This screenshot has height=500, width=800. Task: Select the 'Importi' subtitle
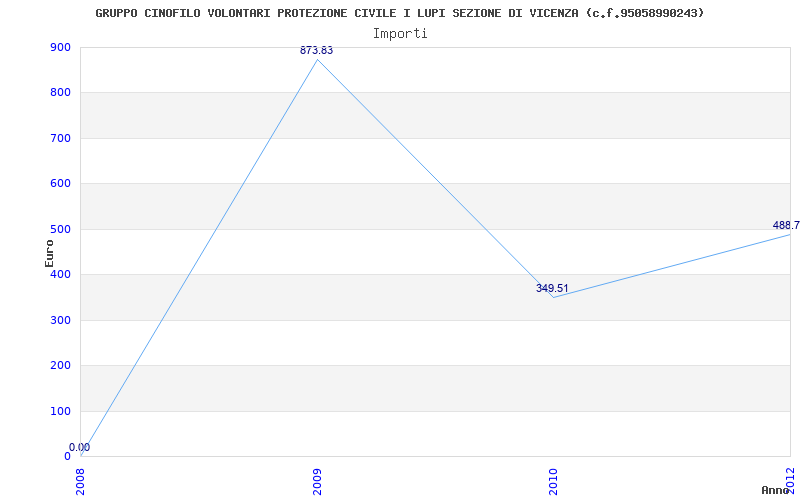tap(399, 34)
